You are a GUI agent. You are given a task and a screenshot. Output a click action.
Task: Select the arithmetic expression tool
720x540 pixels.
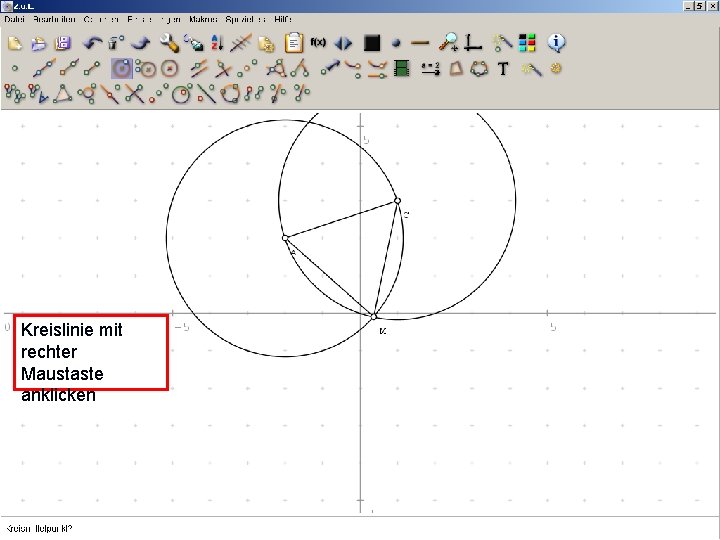(430, 68)
